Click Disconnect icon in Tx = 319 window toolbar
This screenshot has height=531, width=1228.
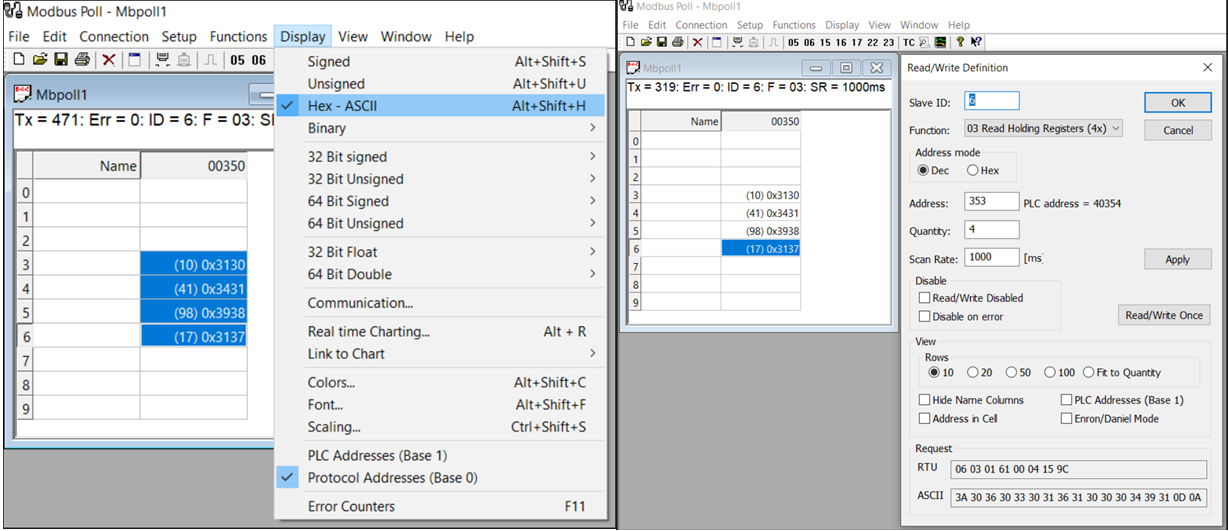(753, 42)
